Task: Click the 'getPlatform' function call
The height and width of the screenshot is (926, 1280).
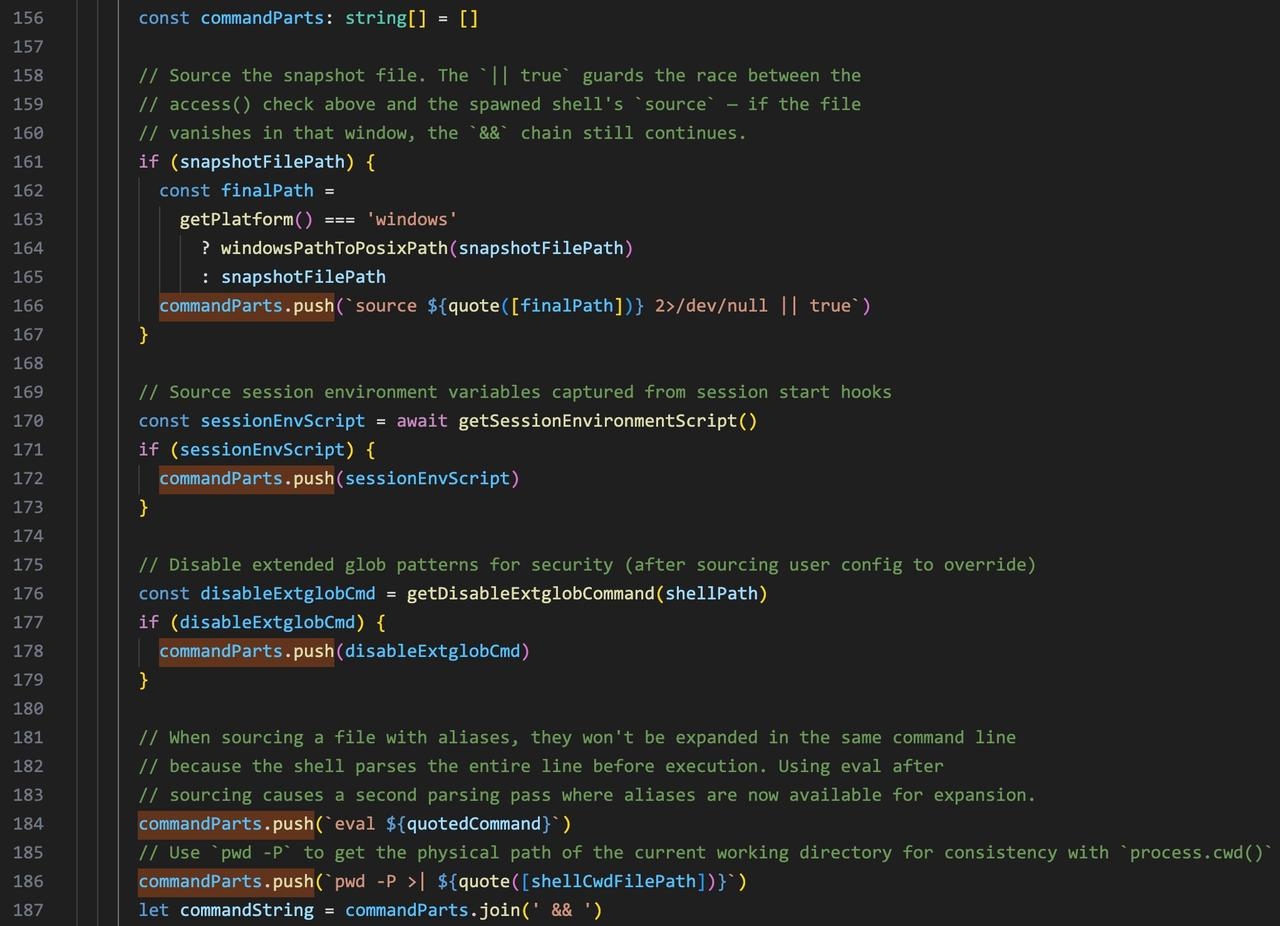Action: pos(237,219)
